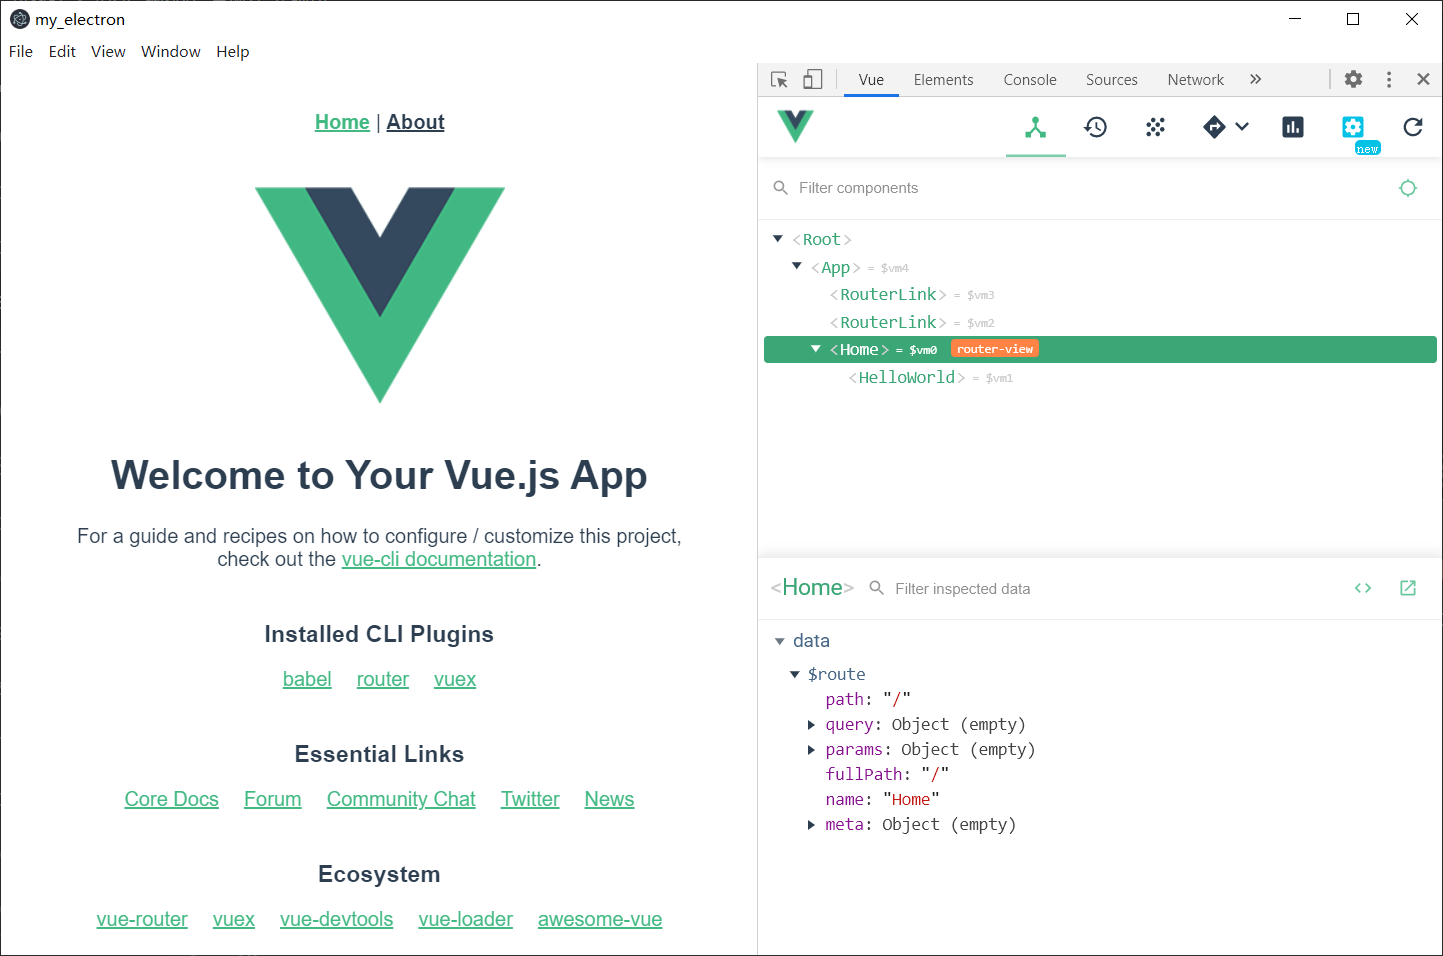
Task: Click the name "Home" value row
Action: coord(882,800)
